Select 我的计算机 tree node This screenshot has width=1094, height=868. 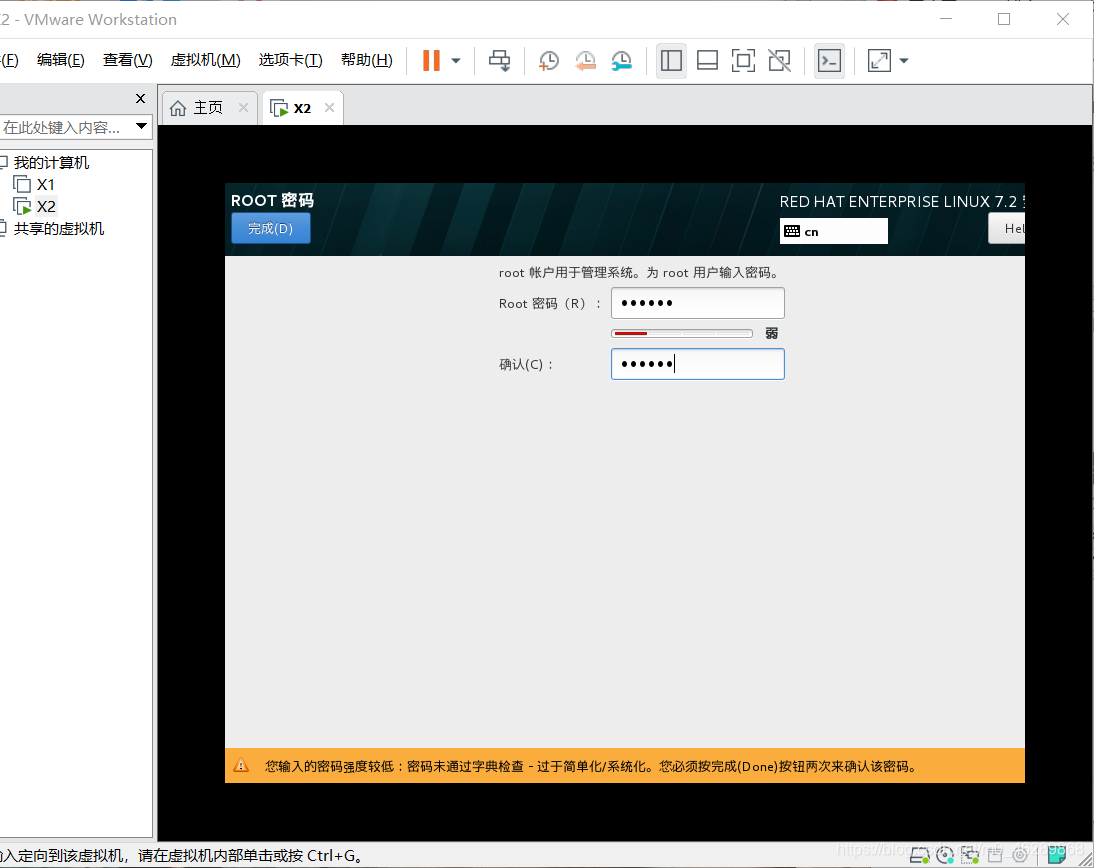(x=52, y=163)
